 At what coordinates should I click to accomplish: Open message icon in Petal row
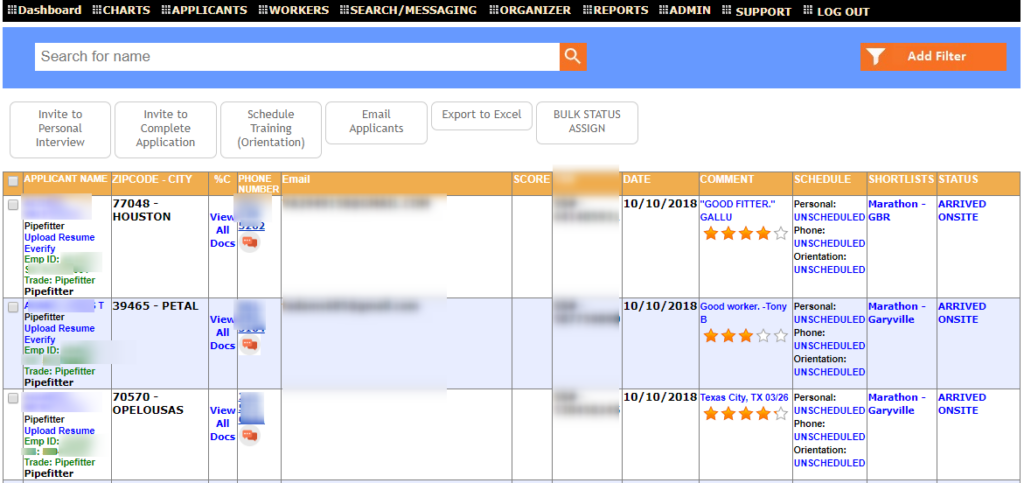[x=249, y=345]
